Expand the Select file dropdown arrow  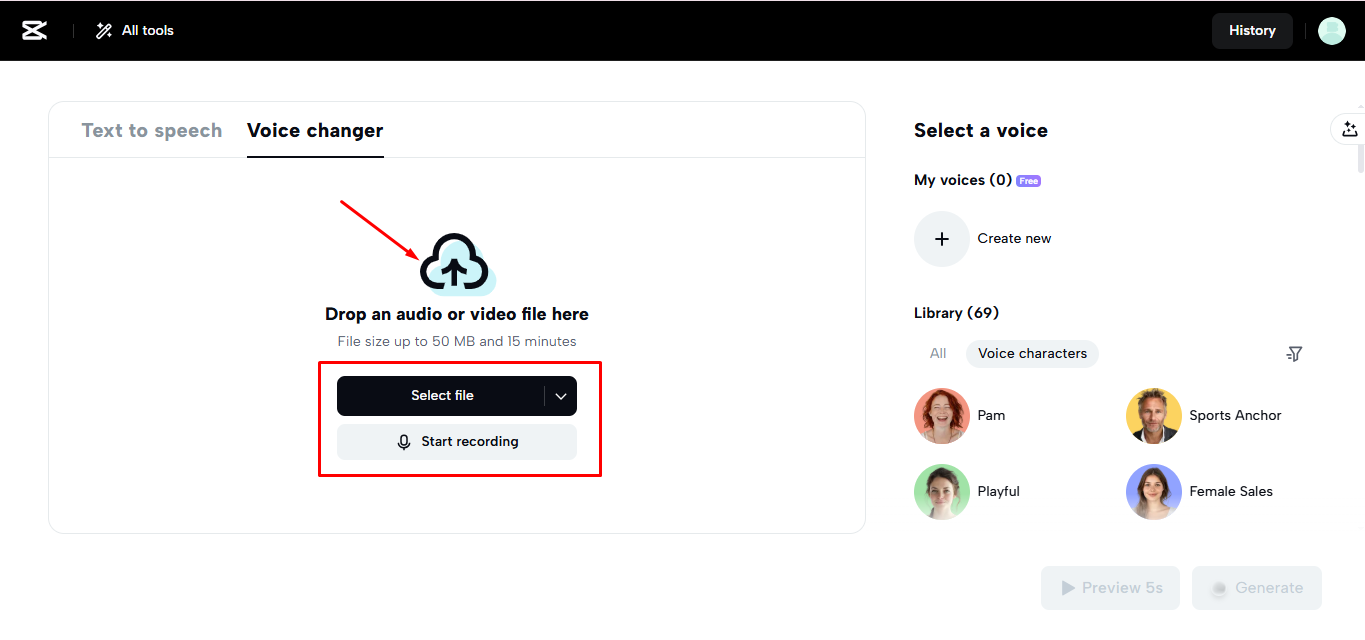click(561, 395)
